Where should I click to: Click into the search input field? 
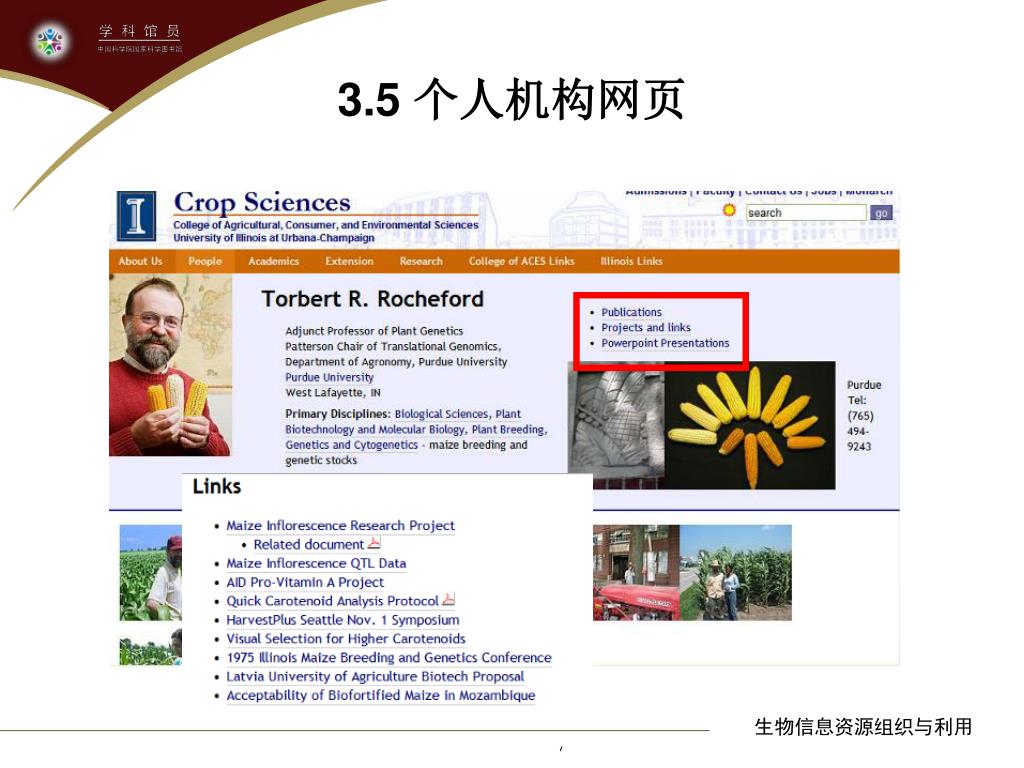pyautogui.click(x=806, y=213)
